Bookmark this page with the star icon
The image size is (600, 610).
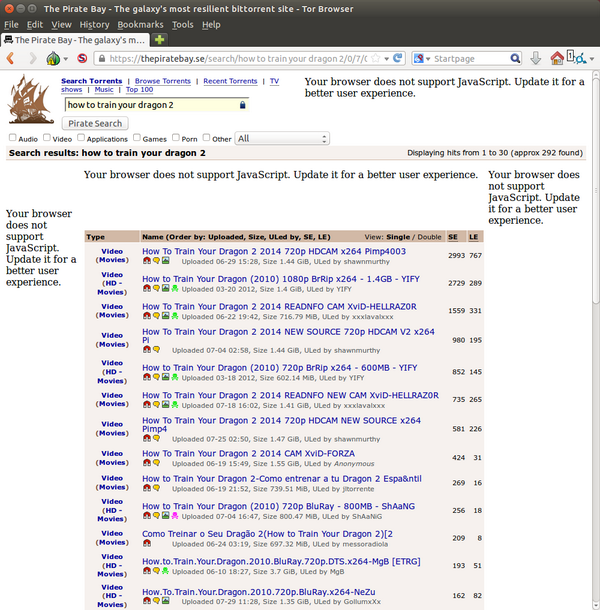(x=375, y=58)
